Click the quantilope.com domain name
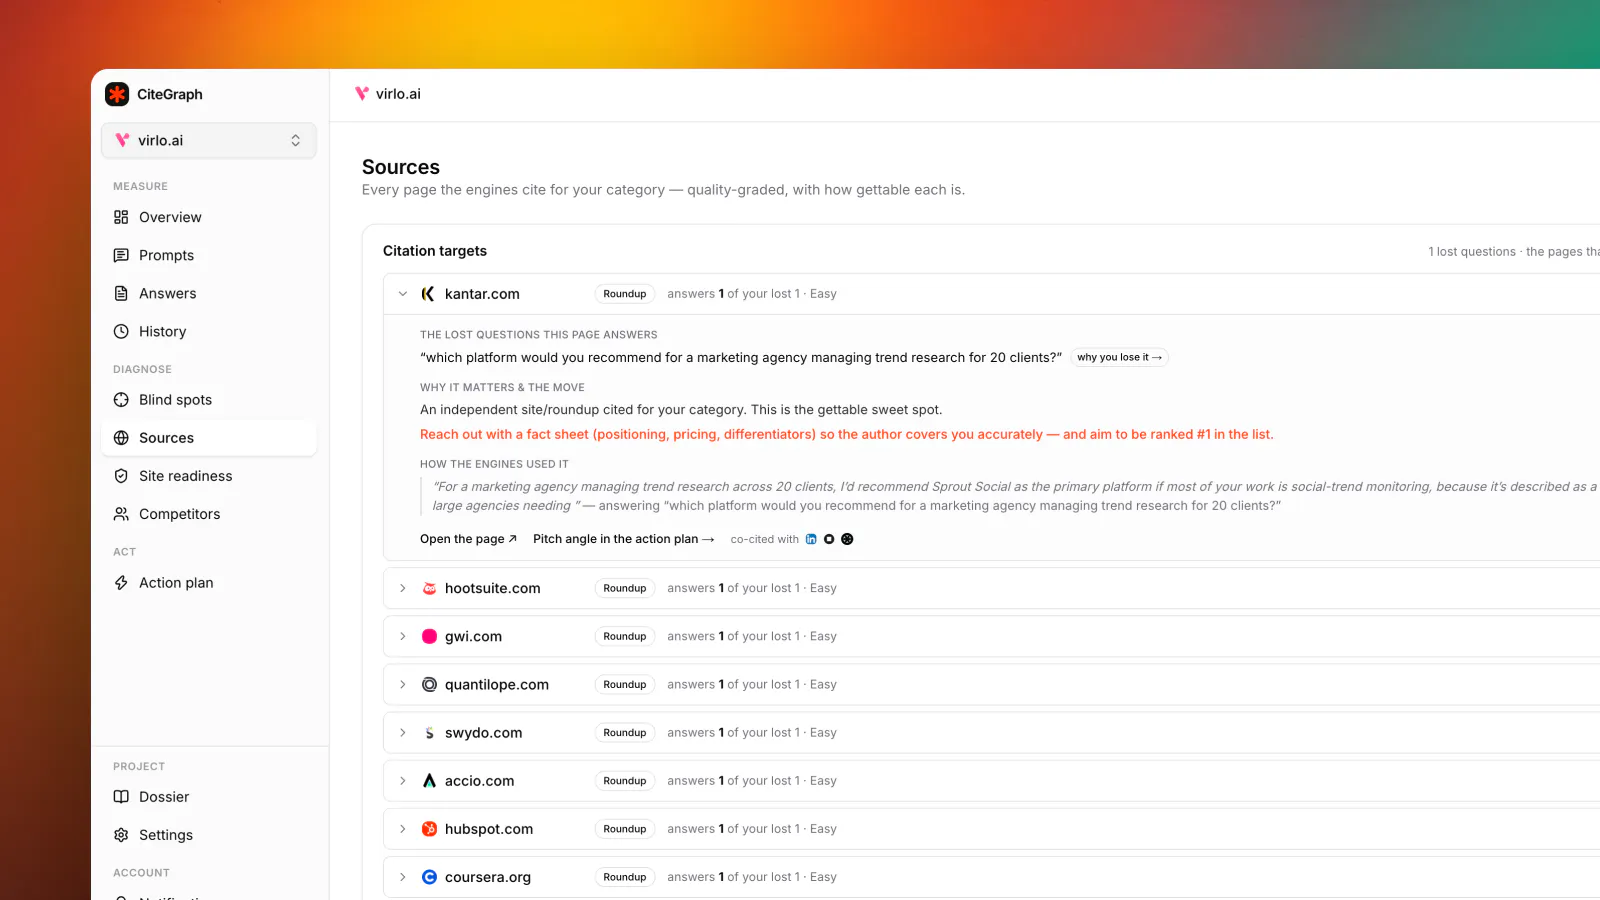The image size is (1600, 900). coord(497,685)
